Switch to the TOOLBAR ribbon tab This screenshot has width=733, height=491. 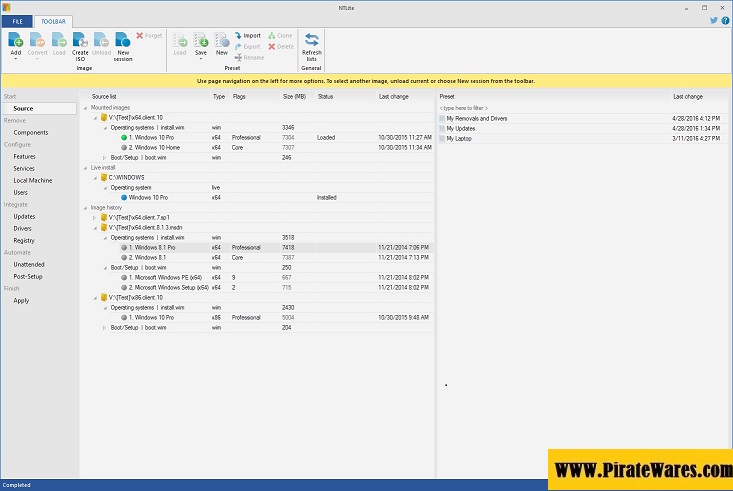coord(52,21)
